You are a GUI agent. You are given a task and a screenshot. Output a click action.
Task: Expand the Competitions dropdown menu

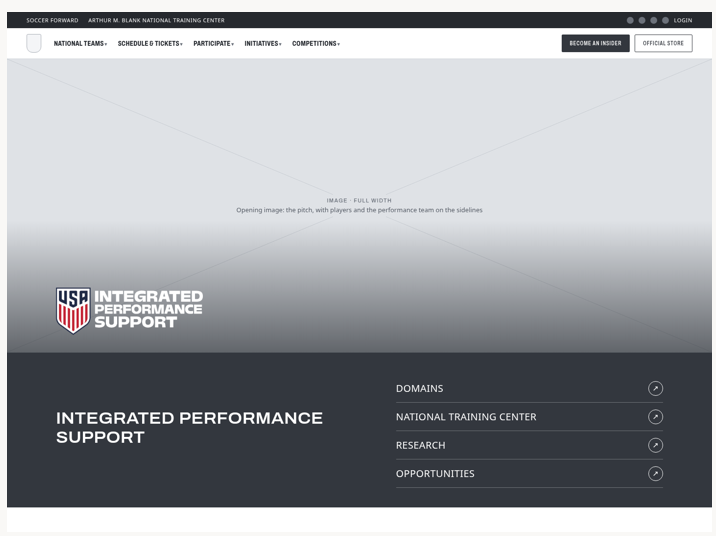(316, 43)
